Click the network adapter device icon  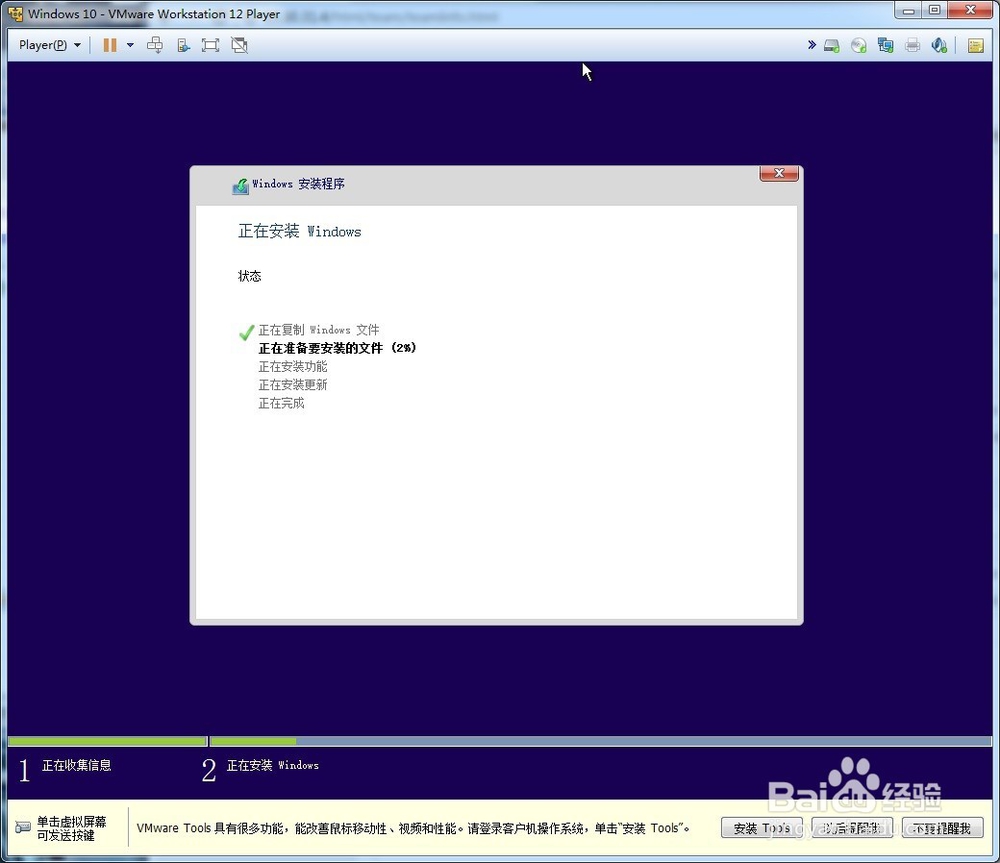885,45
